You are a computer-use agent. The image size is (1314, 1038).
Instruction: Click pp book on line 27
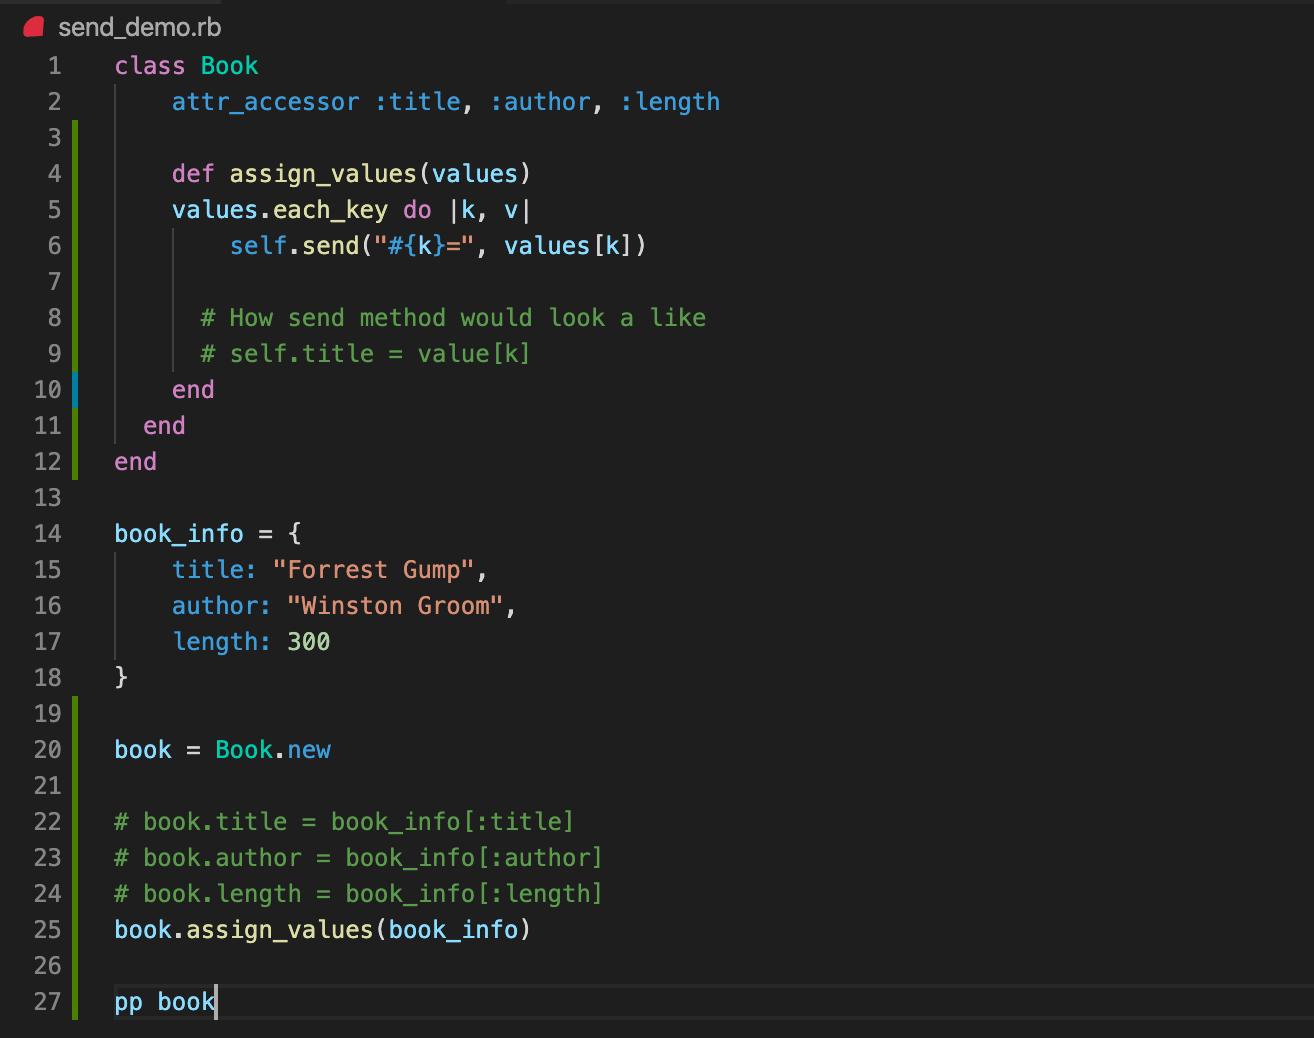(x=164, y=1002)
